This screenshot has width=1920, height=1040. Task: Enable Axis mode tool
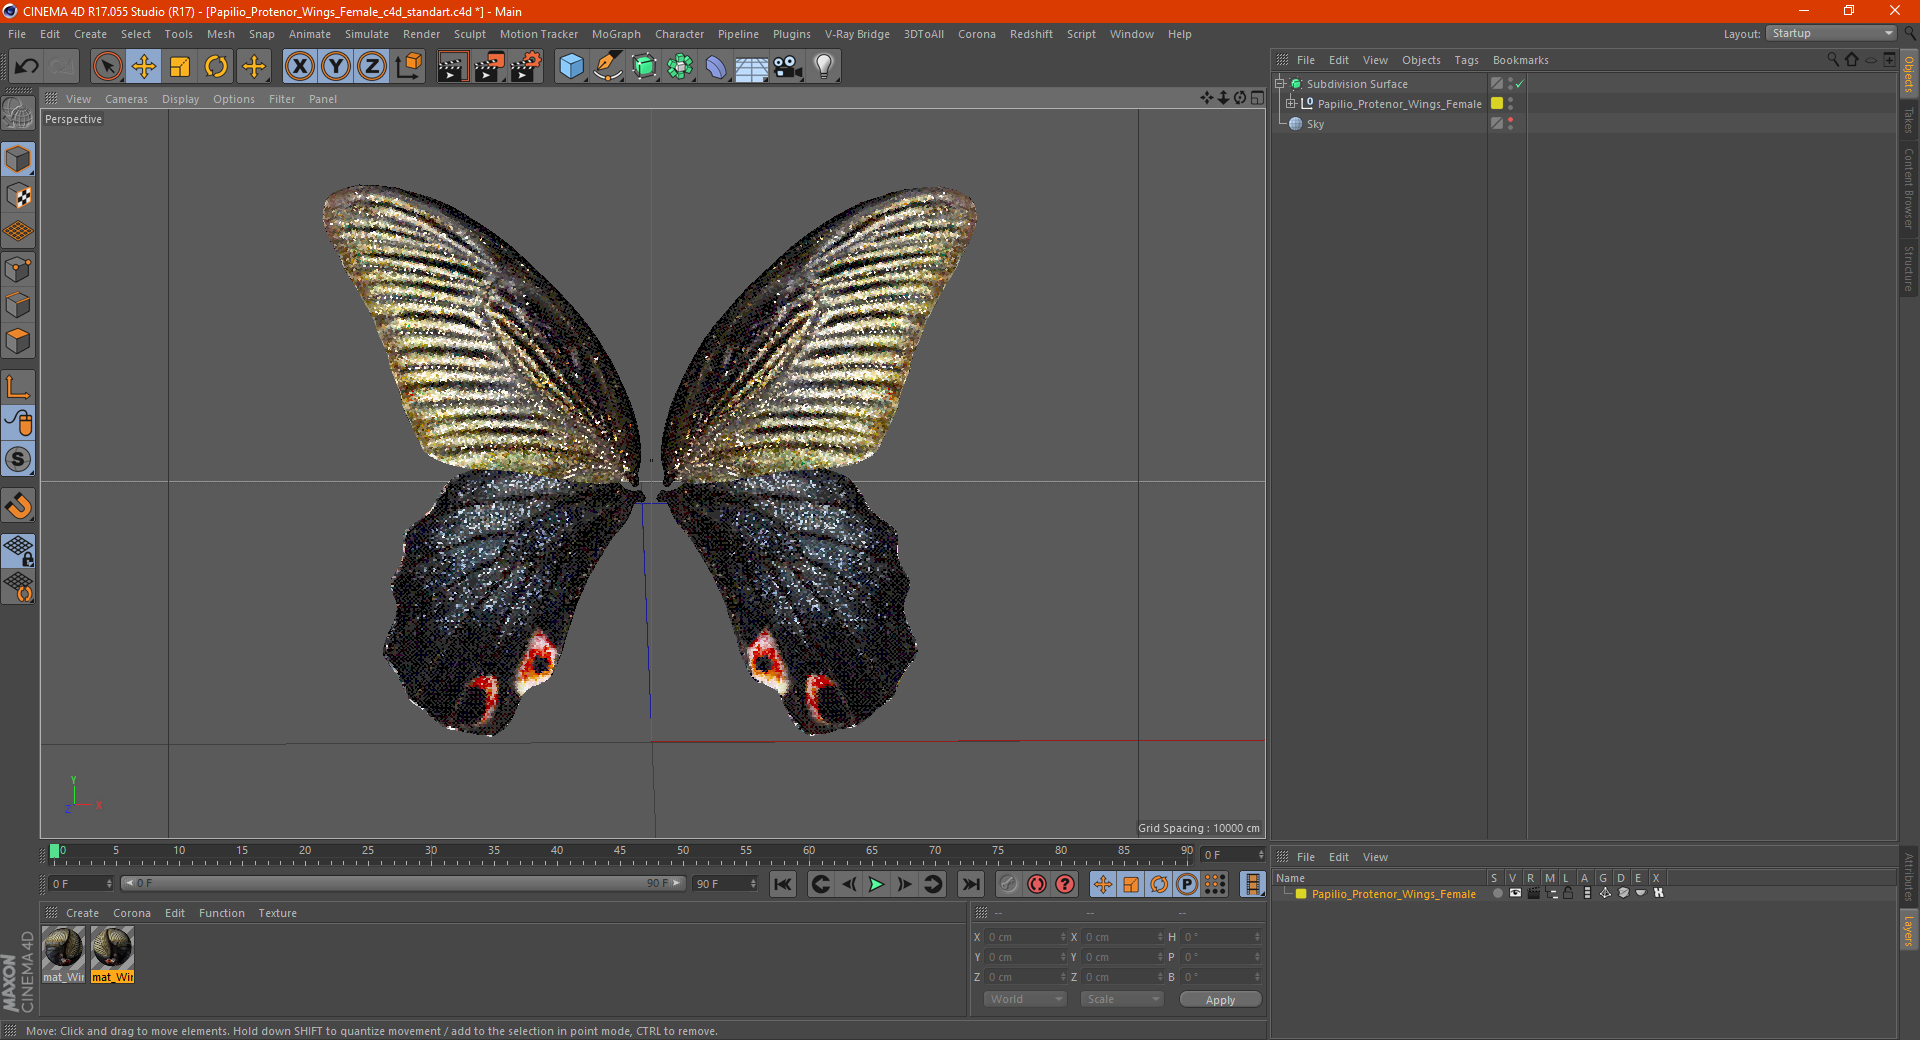[x=18, y=387]
